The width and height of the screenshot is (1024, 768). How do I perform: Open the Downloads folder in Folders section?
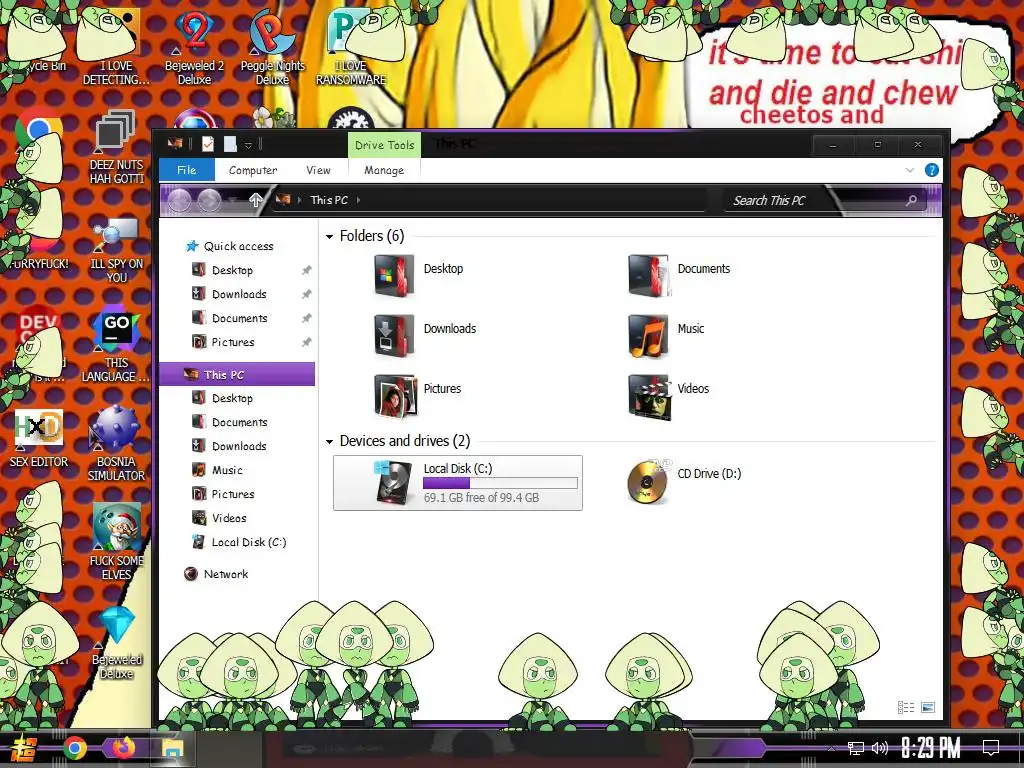tap(424, 334)
